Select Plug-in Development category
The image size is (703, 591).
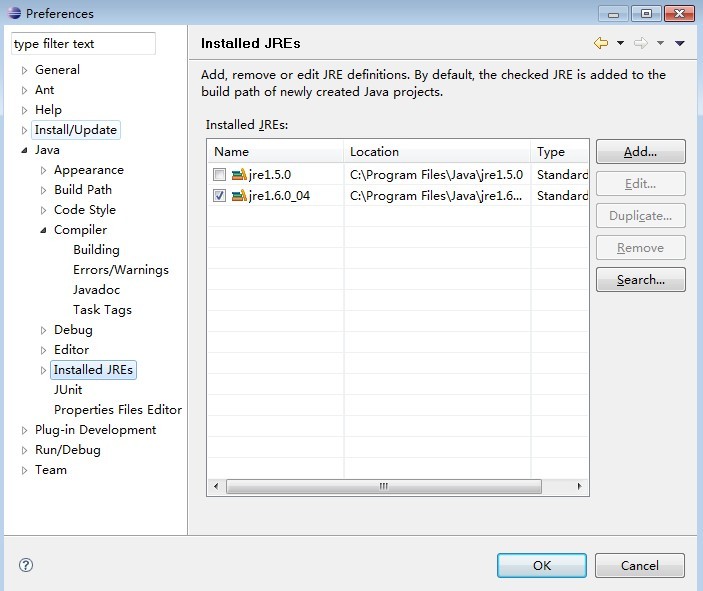[x=95, y=430]
